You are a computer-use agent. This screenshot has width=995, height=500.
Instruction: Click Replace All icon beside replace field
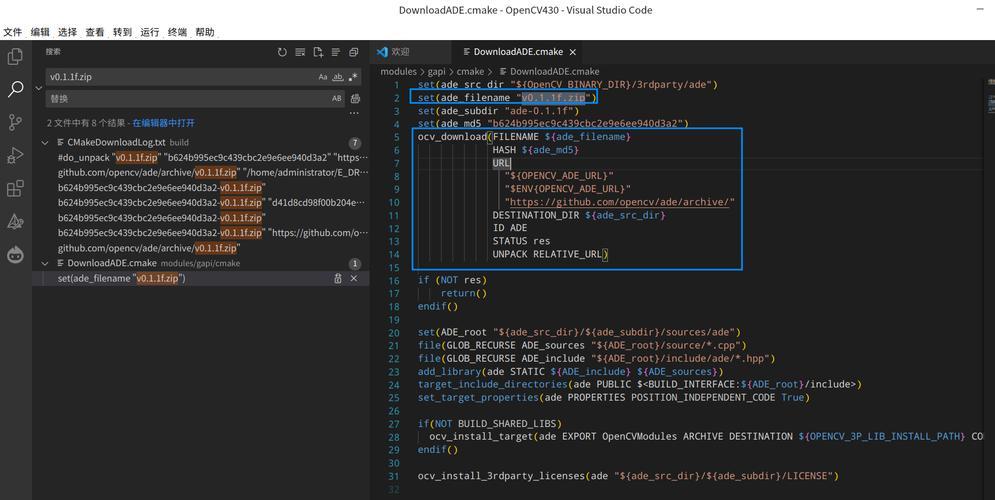coord(355,98)
